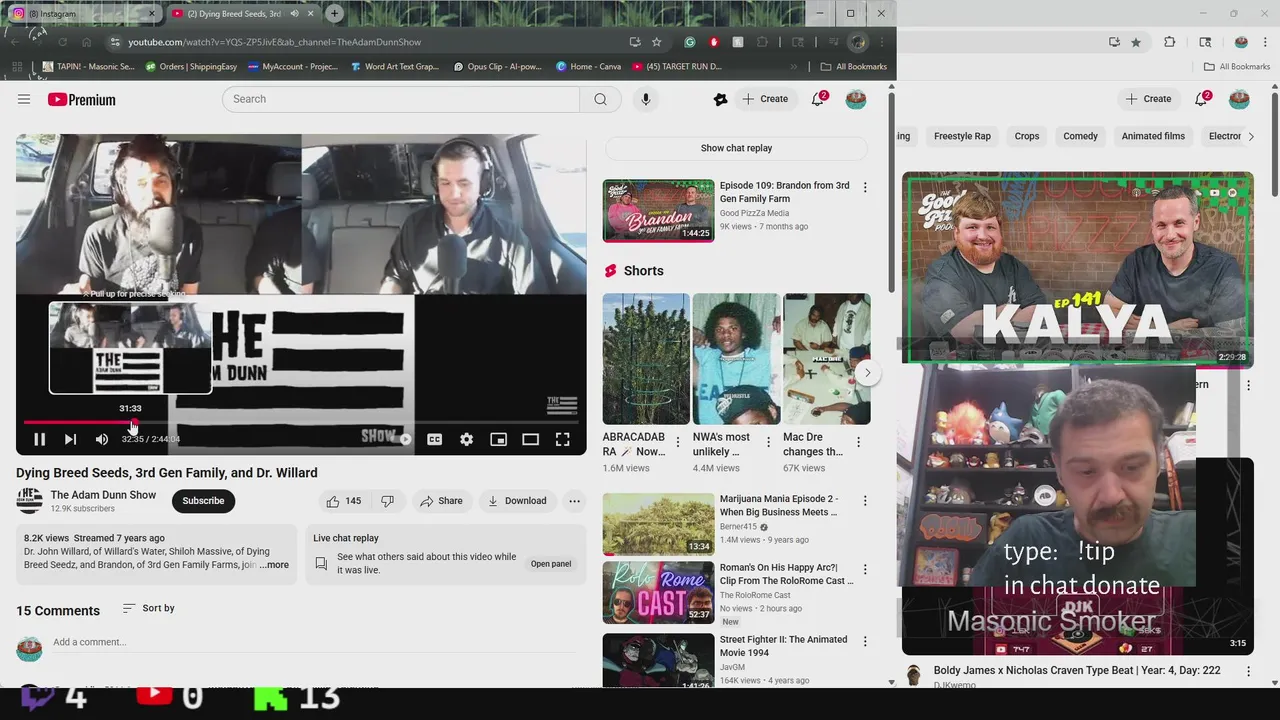Open extensions puzzle icon in back window
1280x720 pixels.
(x=1170, y=42)
